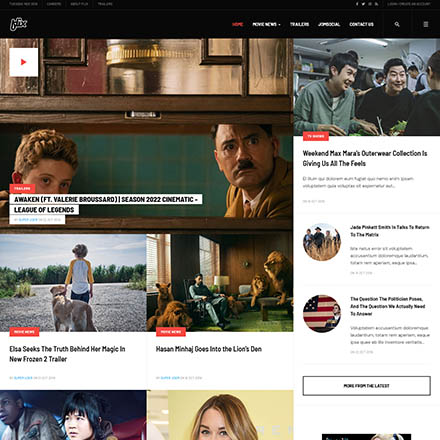Go to the Home menu item

tap(238, 24)
